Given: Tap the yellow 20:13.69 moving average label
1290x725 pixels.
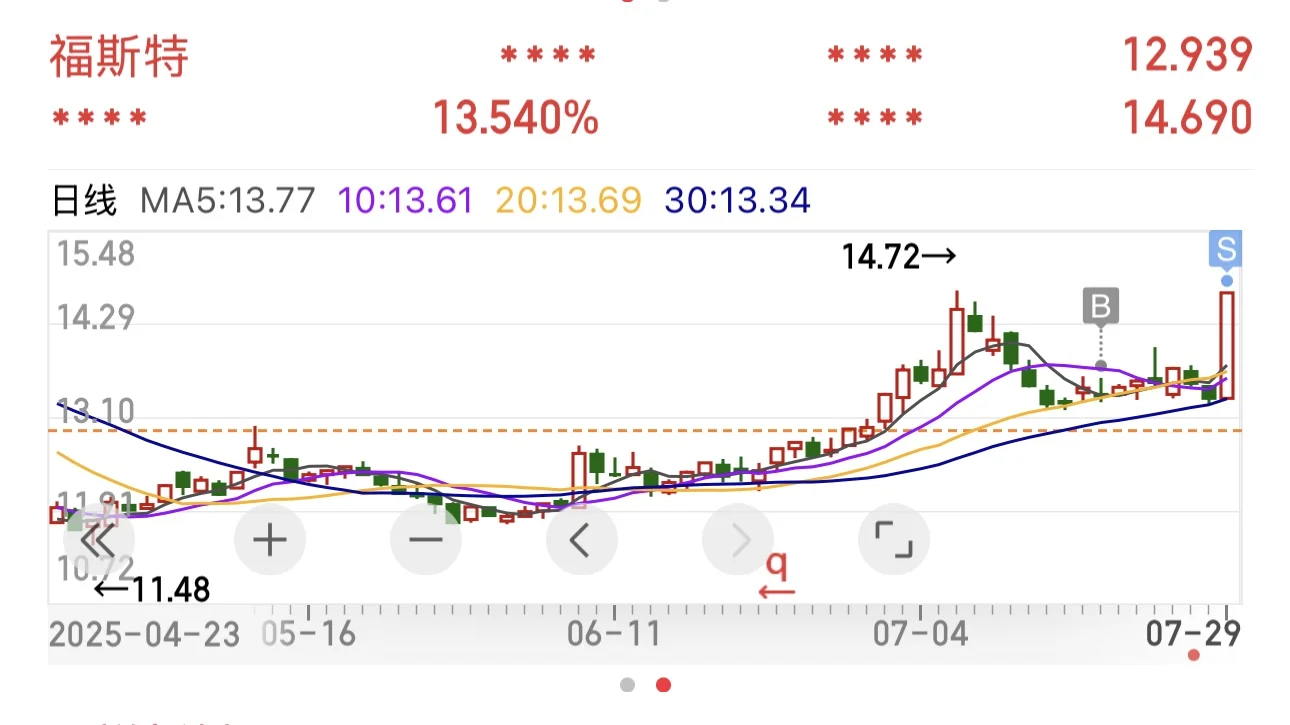Looking at the screenshot, I should click(x=567, y=201).
